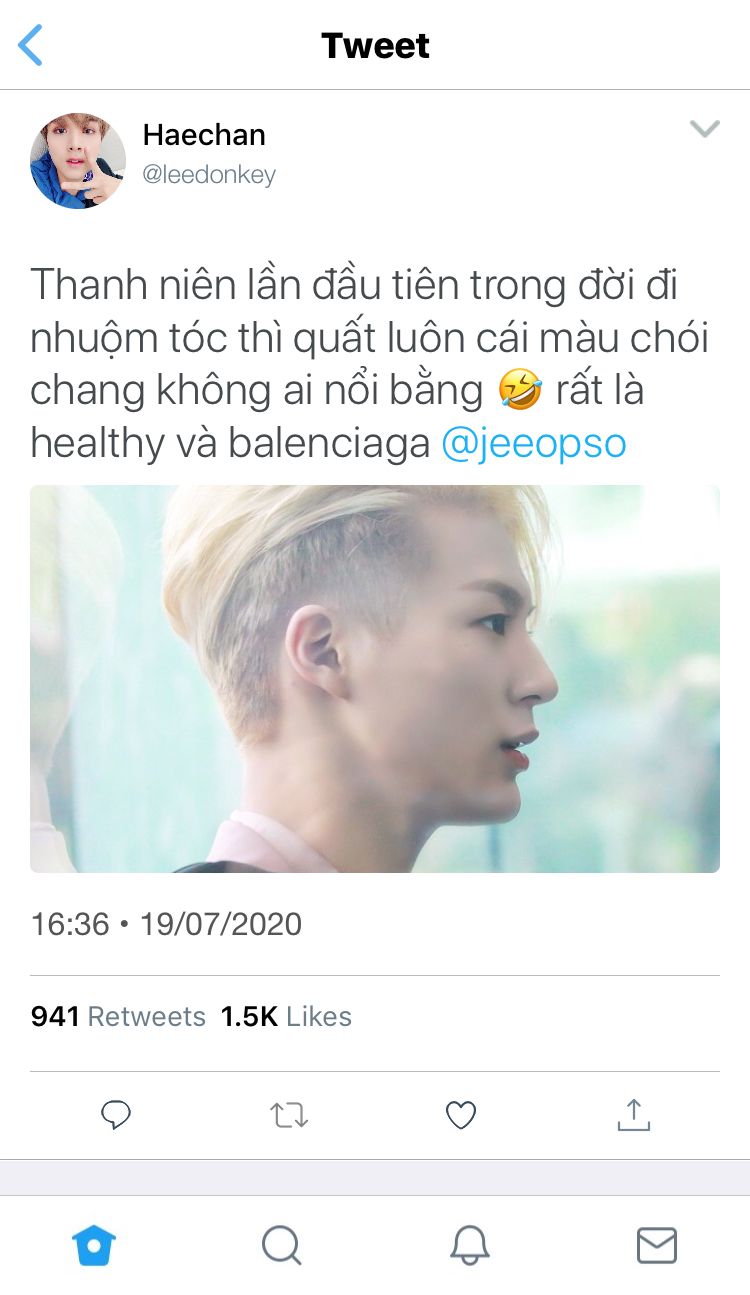Tap the reply speech bubble icon
Viewport: 750px width, 1295px height.
(117, 1114)
